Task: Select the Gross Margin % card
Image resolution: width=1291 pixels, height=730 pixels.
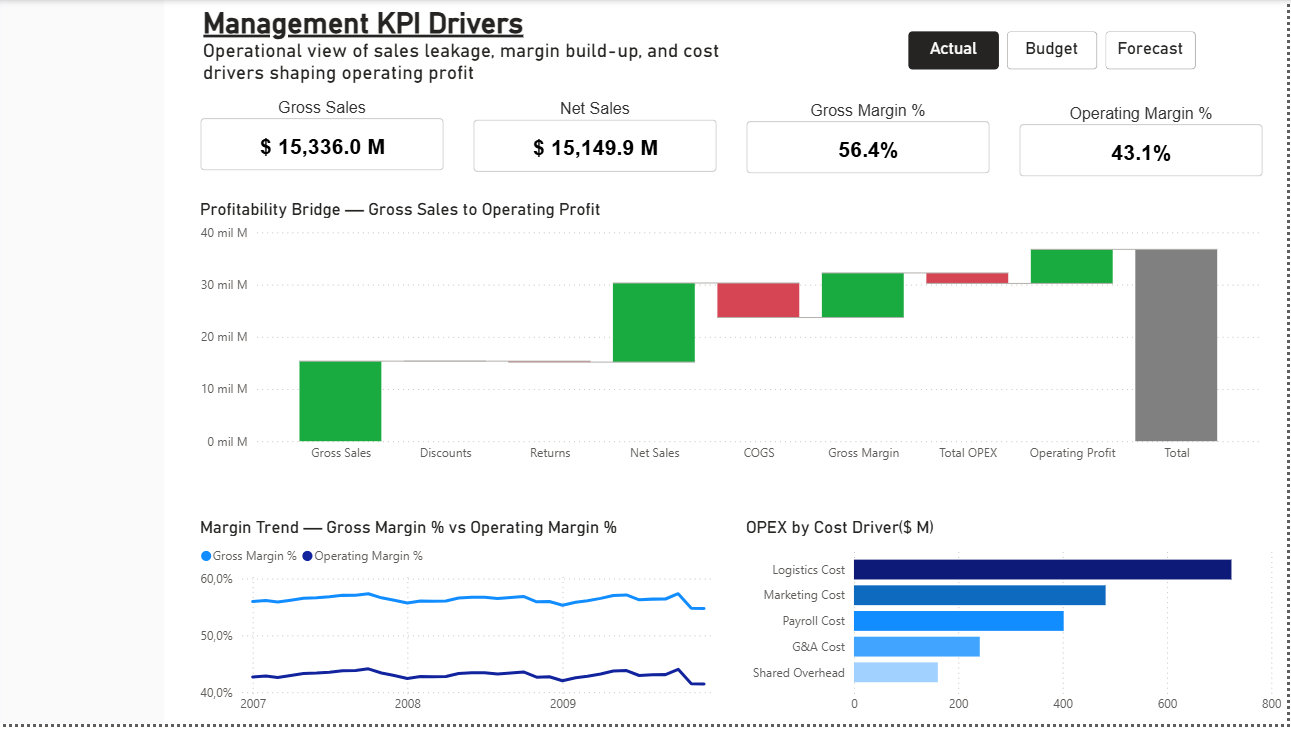Action: [x=867, y=147]
